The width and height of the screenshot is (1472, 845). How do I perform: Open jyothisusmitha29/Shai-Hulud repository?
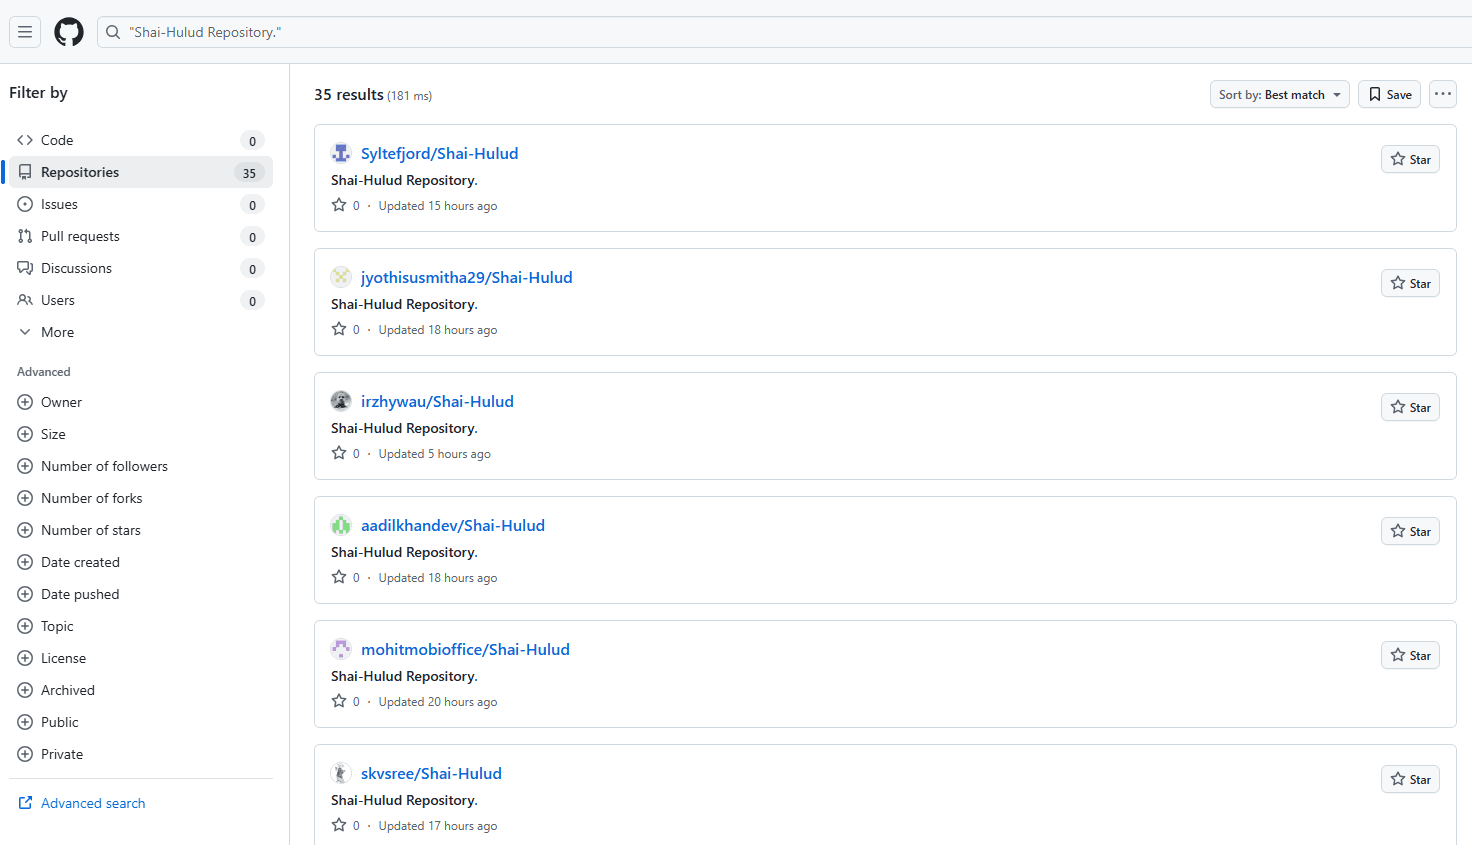[466, 277]
